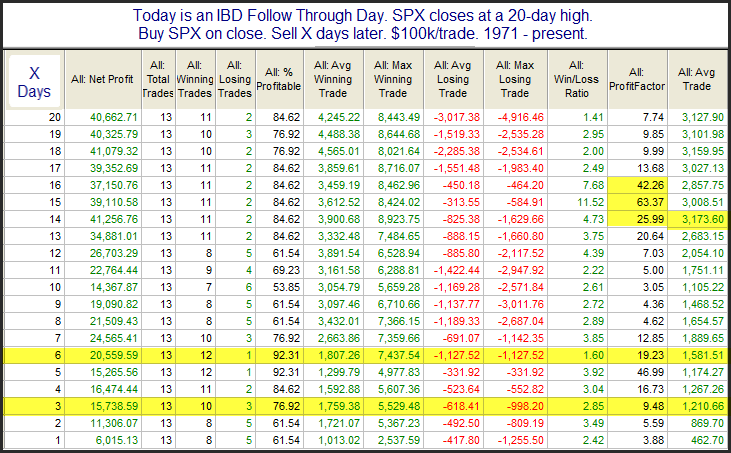Click avg trade value 869.70
This screenshot has width=731, height=453.
click(708, 424)
